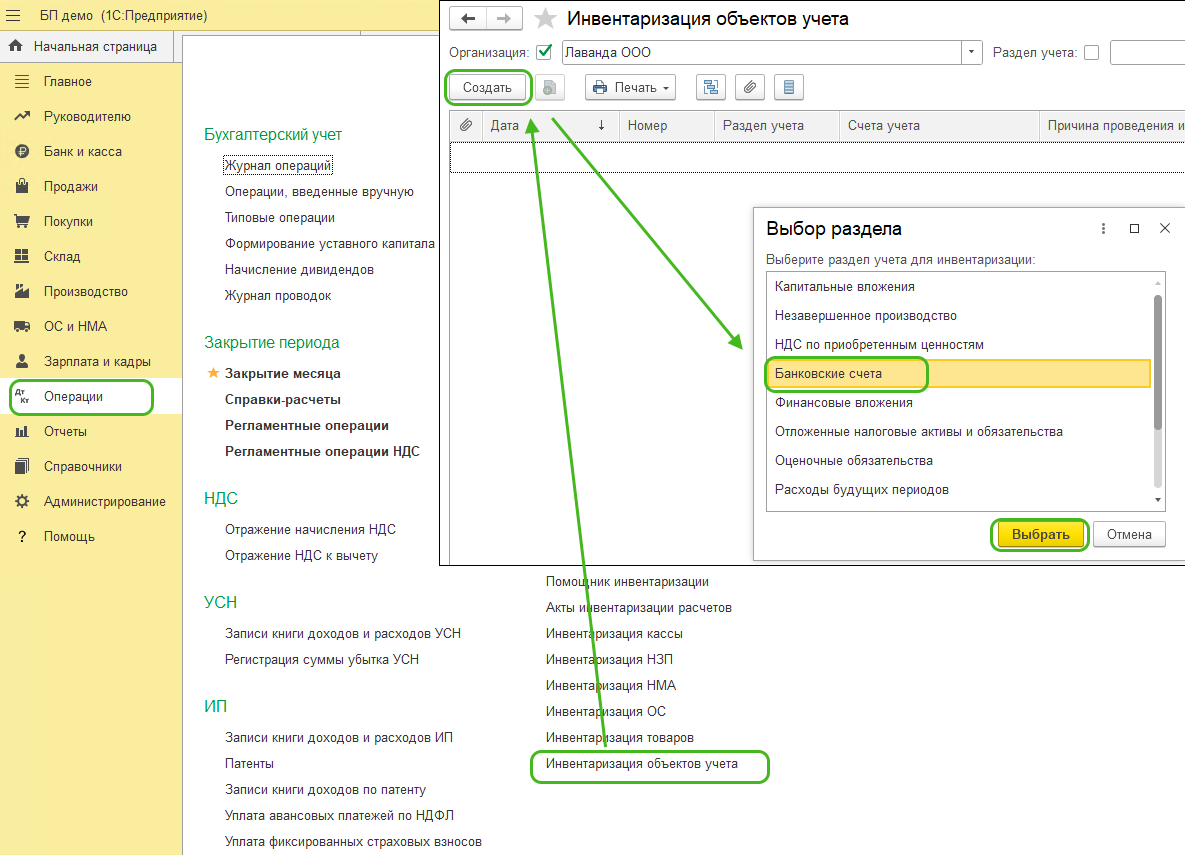Open the Администрирование section
Viewport: 1185px width, 855px height.
click(x=104, y=501)
